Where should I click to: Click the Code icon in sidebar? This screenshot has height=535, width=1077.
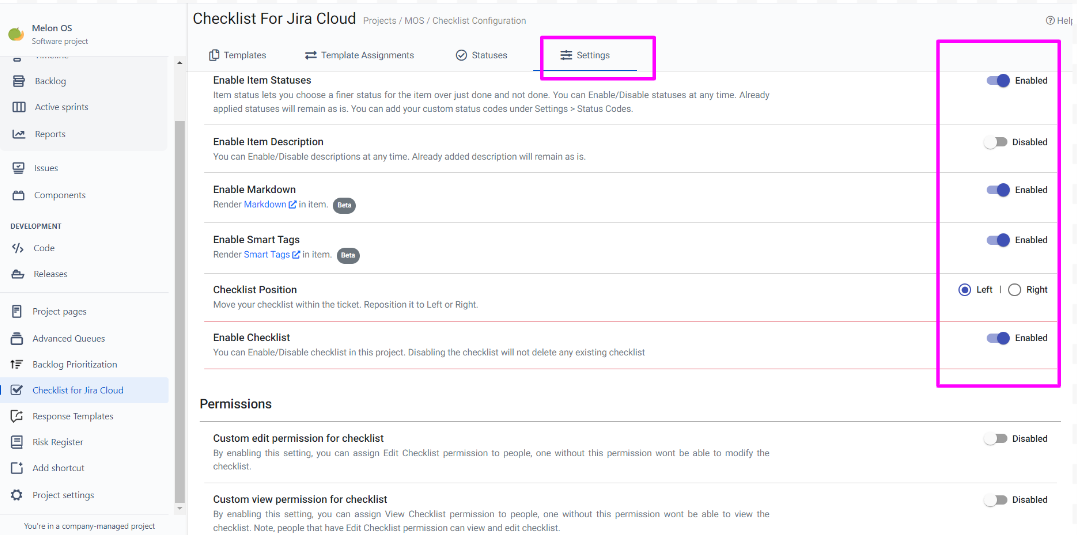click(17, 248)
